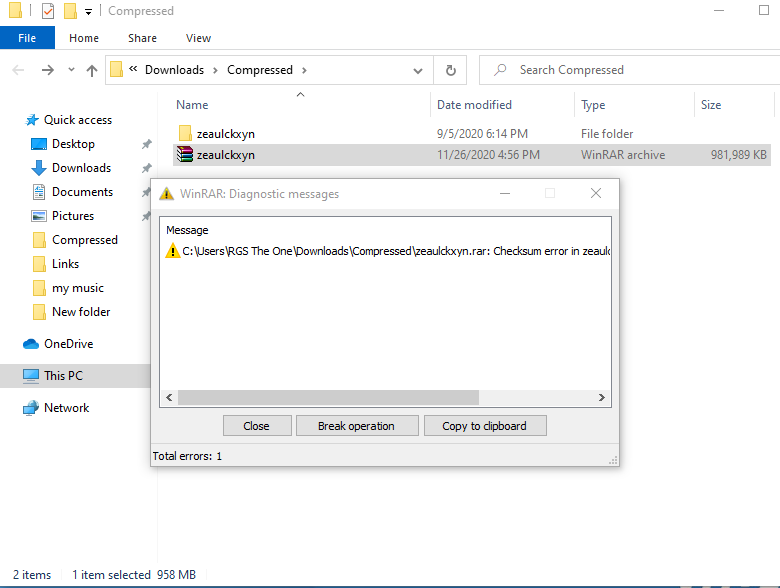This screenshot has height=588, width=780.
Task: Sort by Date modified column header
Action: pyautogui.click(x=474, y=105)
